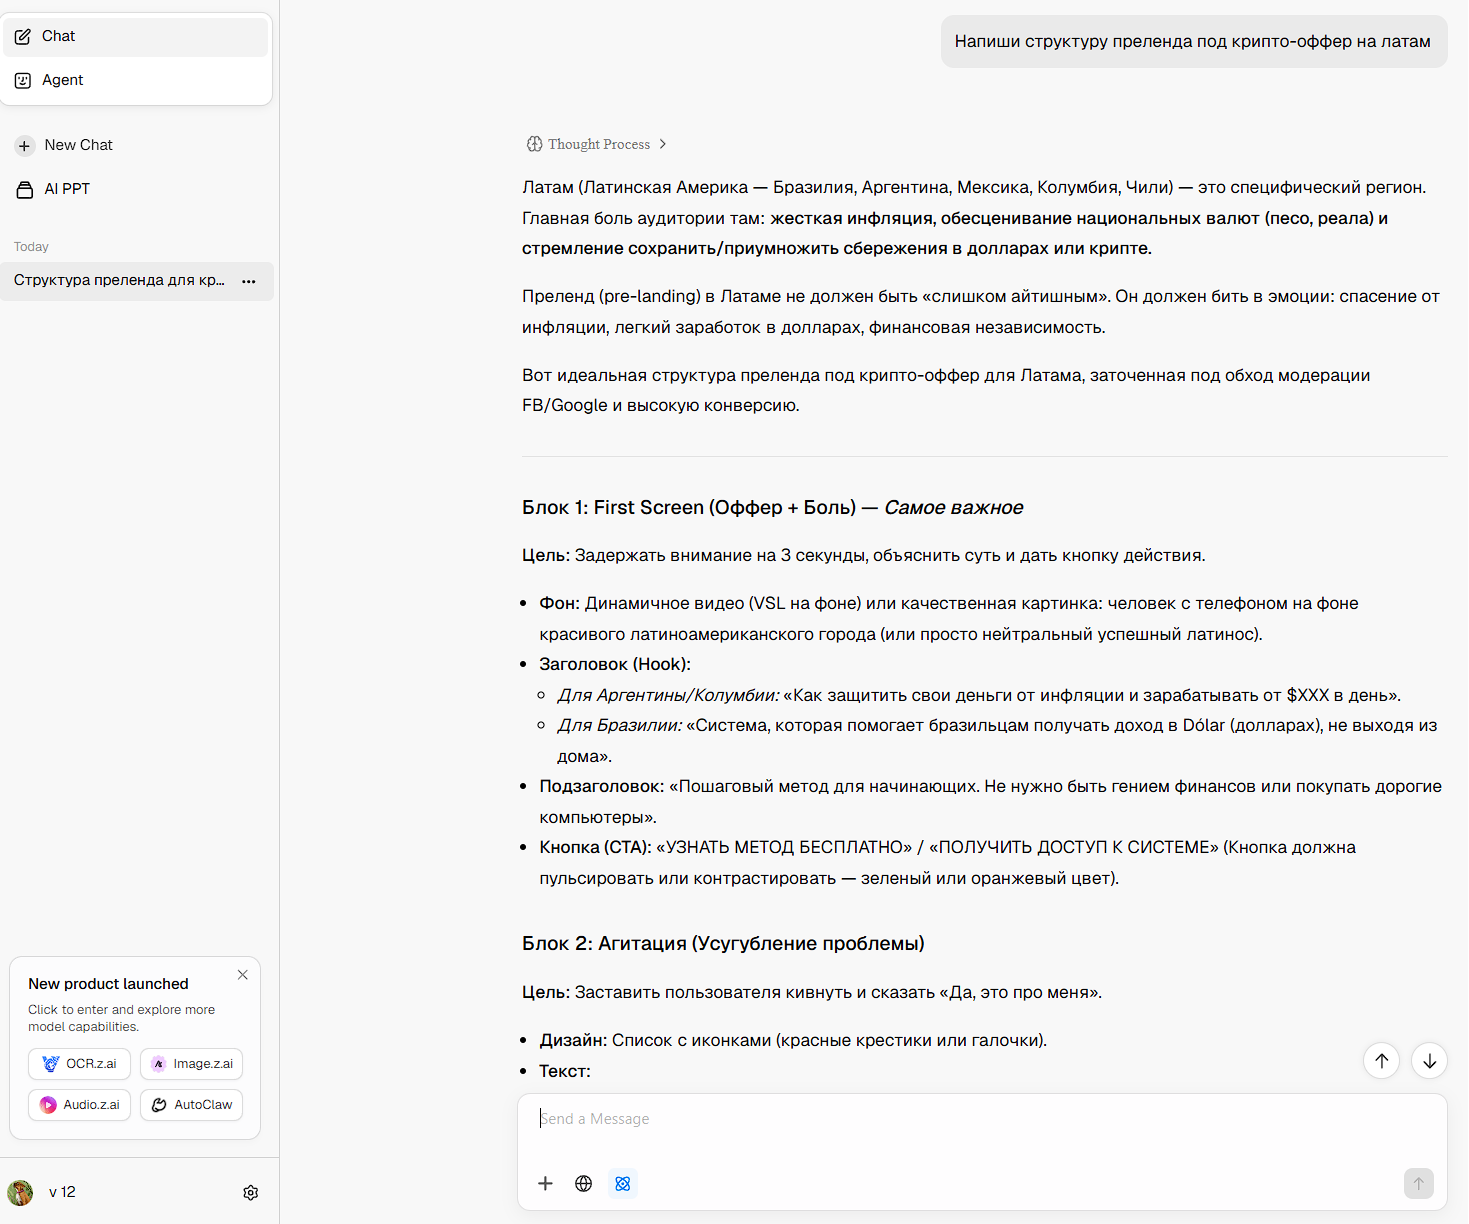
Task: Jump to bottom with the down arrow button
Action: (x=1430, y=1061)
